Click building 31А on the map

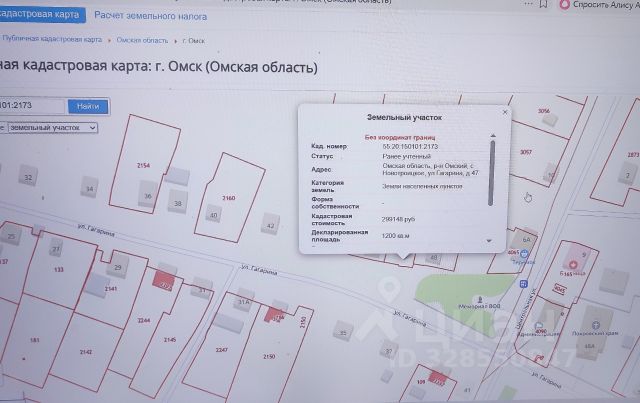coord(244,302)
